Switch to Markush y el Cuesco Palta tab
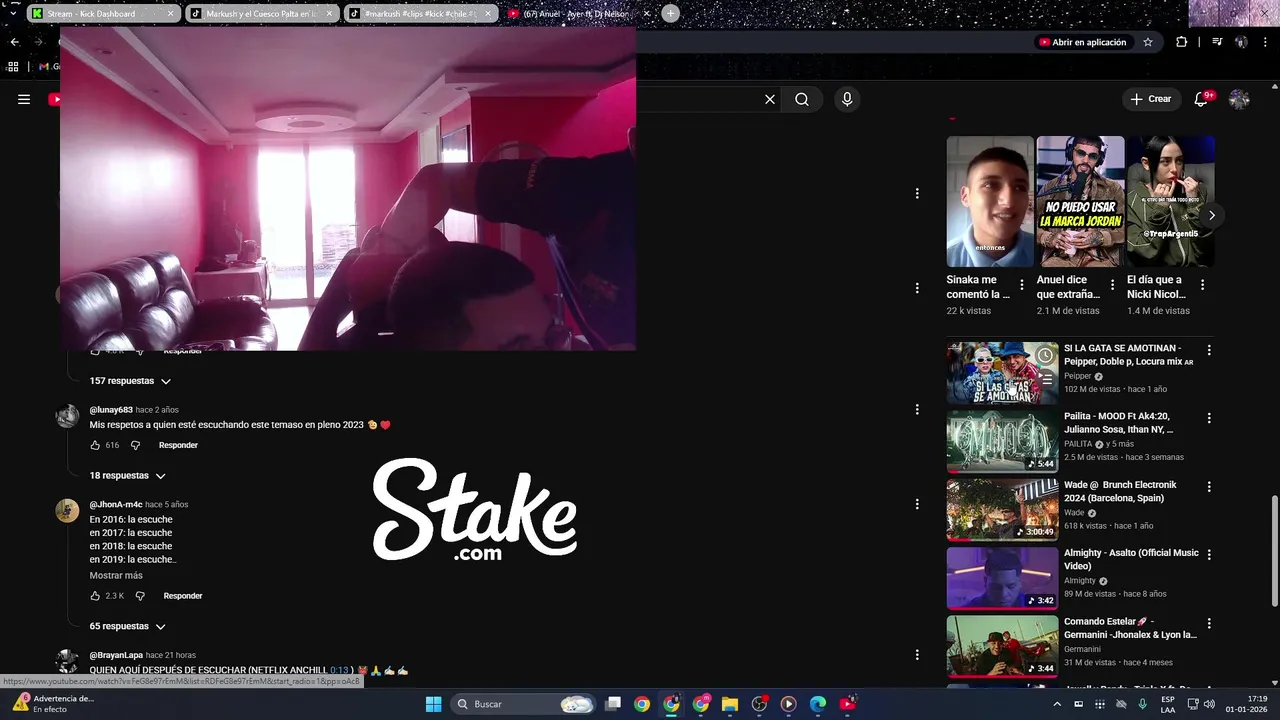 coord(262,14)
